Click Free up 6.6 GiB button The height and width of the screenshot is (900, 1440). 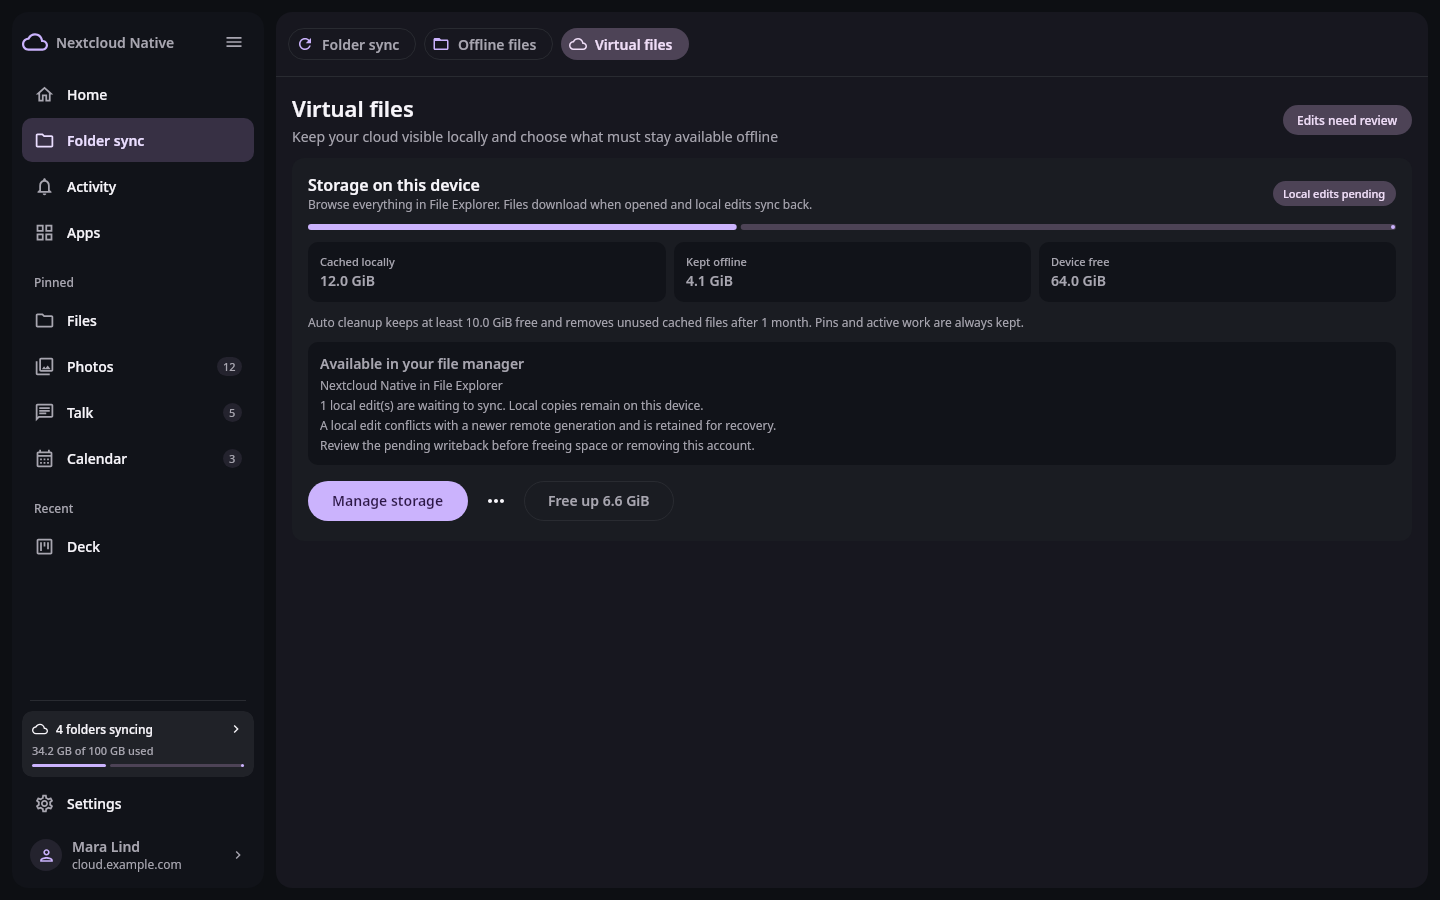(x=599, y=501)
